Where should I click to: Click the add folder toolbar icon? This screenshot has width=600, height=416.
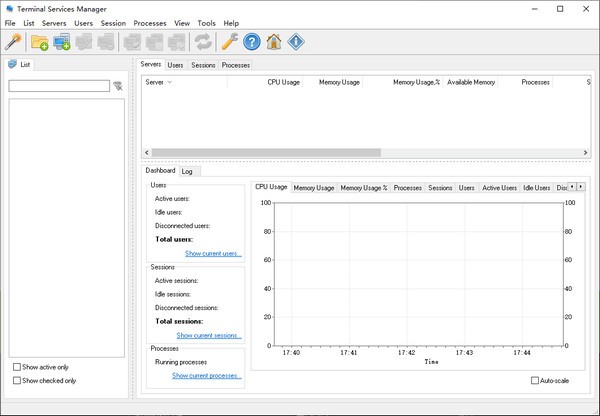(39, 42)
